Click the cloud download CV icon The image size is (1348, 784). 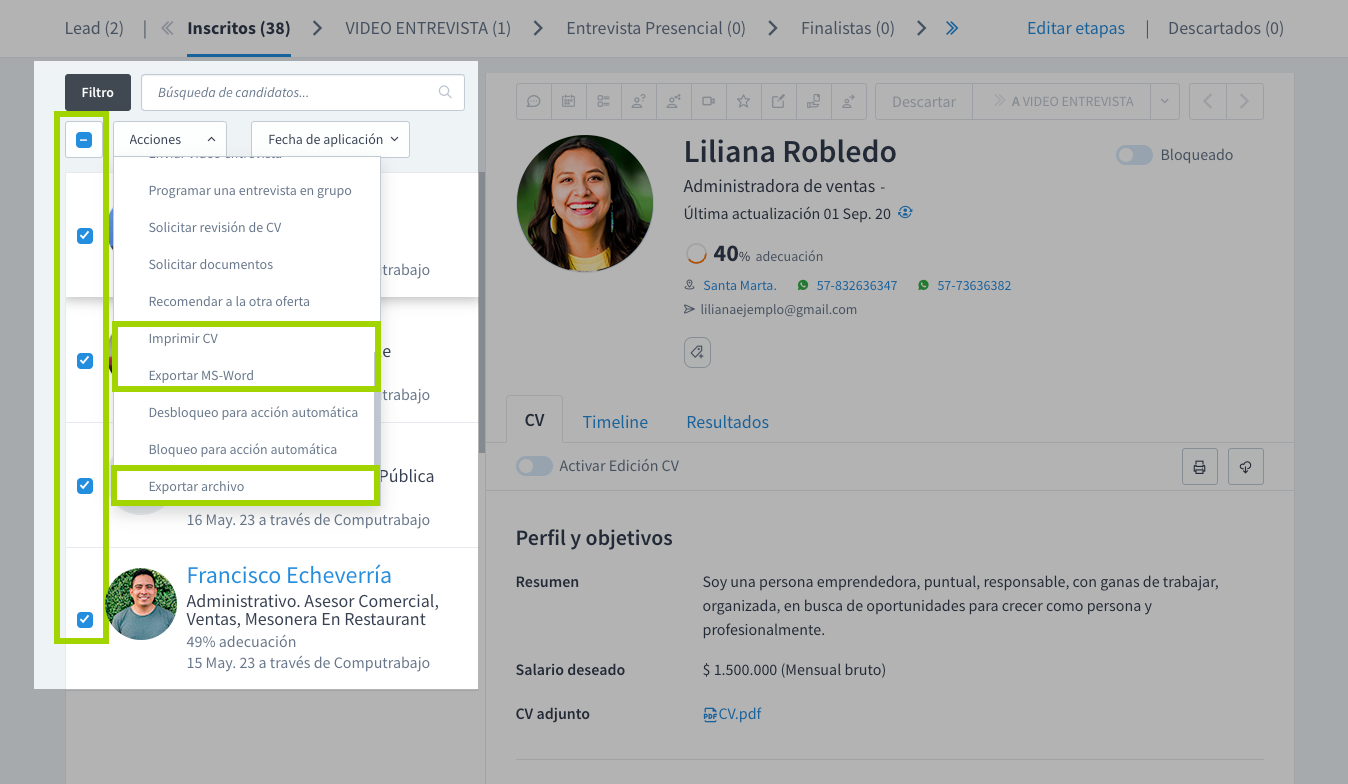[1245, 467]
